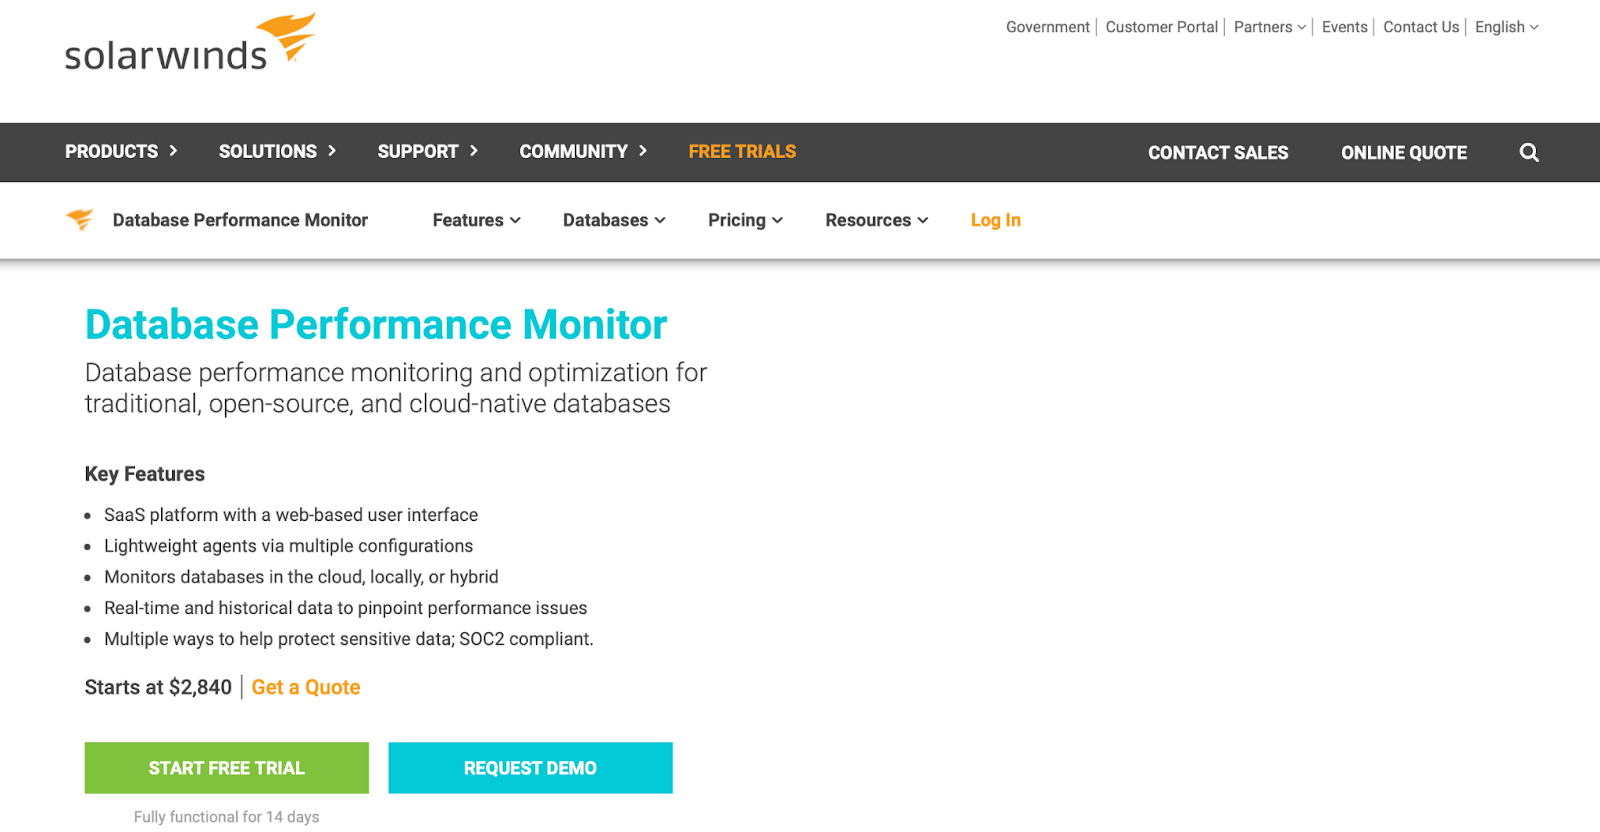Expand the Solutions menu

click(x=277, y=152)
